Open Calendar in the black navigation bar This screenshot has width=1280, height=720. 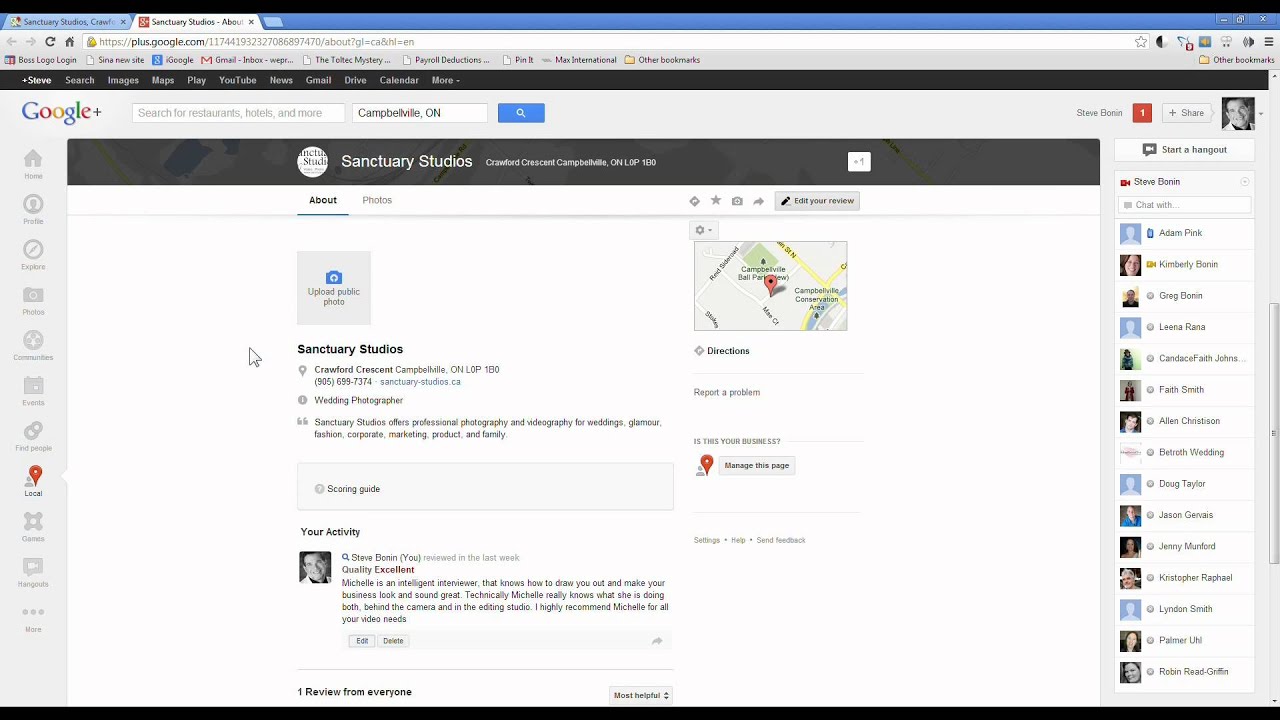(x=399, y=80)
